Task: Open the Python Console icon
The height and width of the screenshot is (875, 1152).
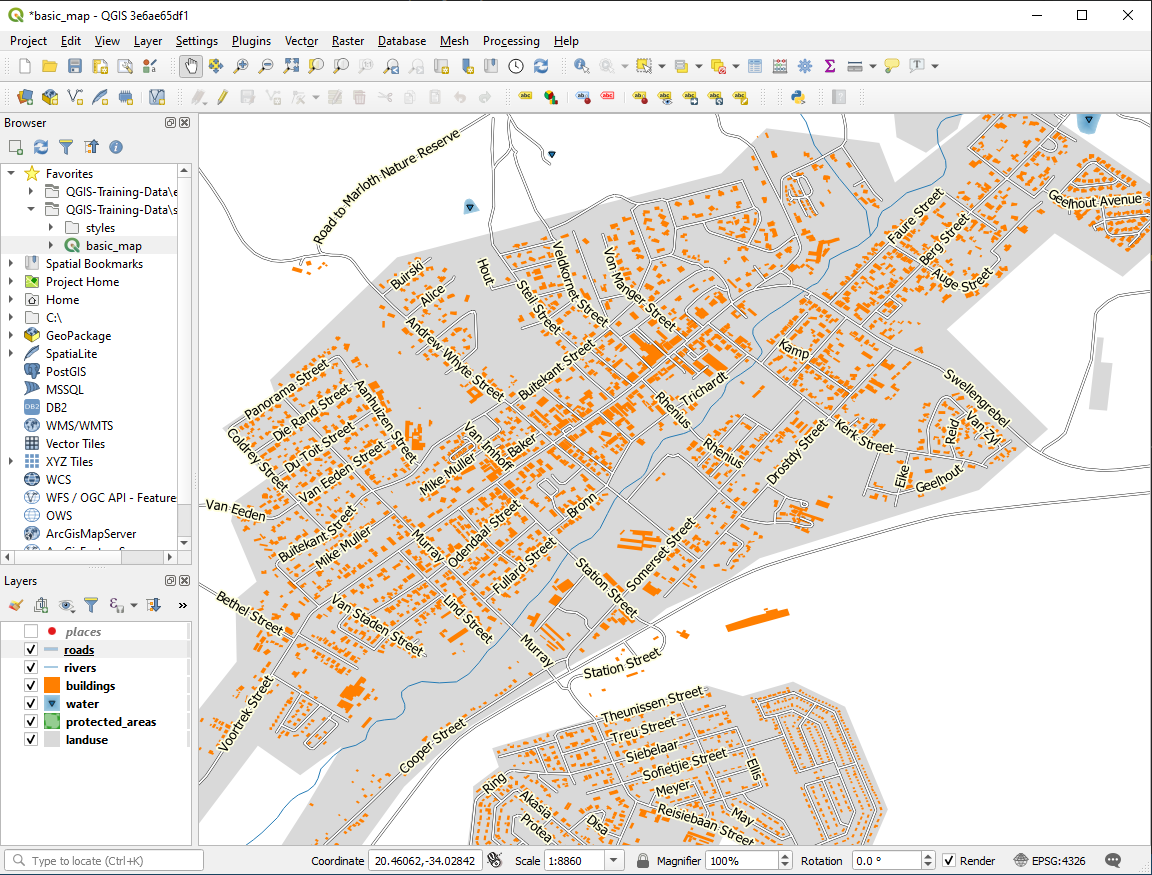Action: [x=798, y=97]
